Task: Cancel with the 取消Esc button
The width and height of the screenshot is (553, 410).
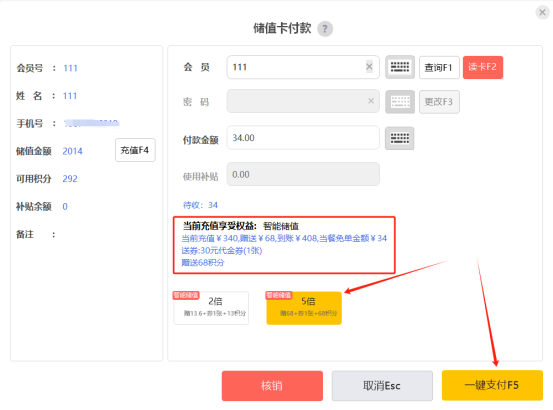Action: click(382, 386)
